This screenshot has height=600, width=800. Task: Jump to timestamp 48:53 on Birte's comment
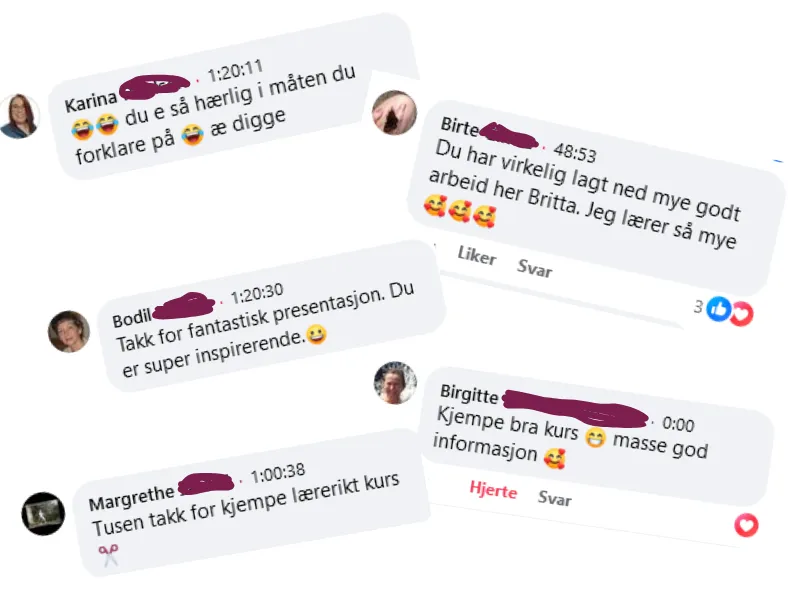pos(574,153)
